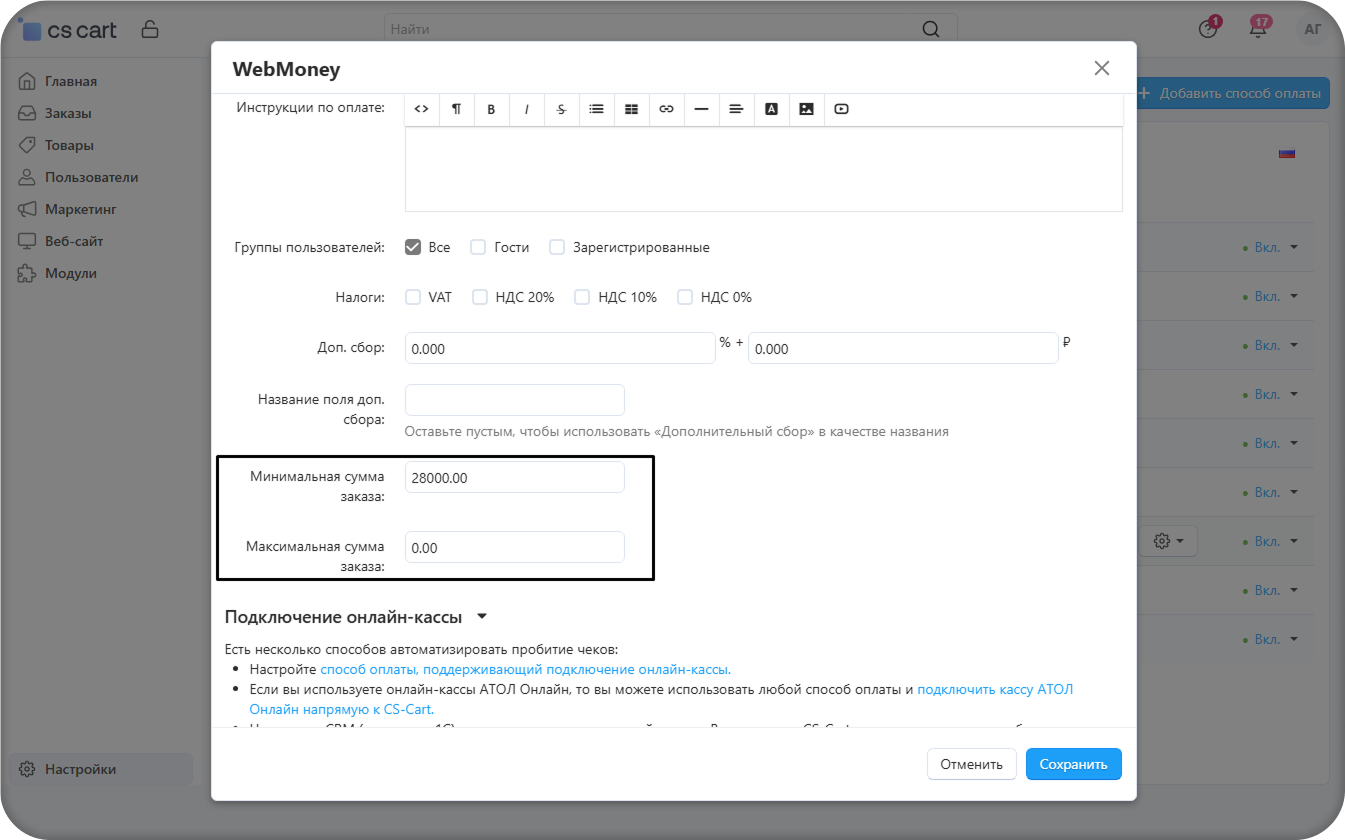The height and width of the screenshot is (840, 1345).
Task: Enable the Гости user group
Action: [x=478, y=247]
